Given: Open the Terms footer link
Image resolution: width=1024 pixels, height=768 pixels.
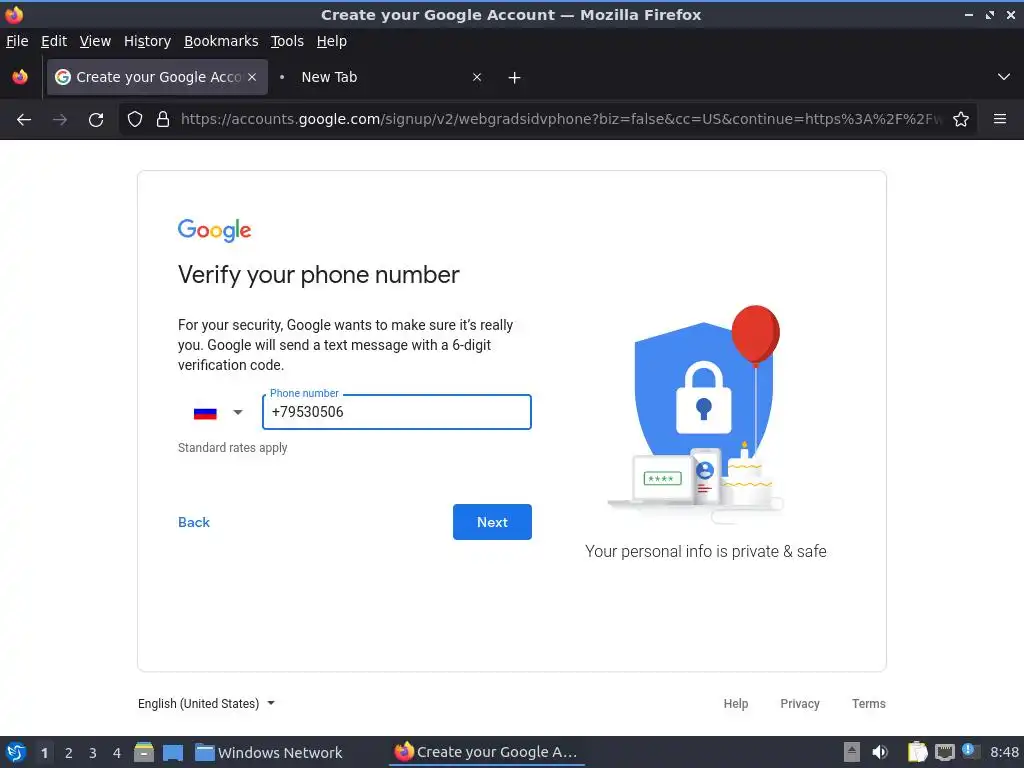Looking at the screenshot, I should [869, 703].
